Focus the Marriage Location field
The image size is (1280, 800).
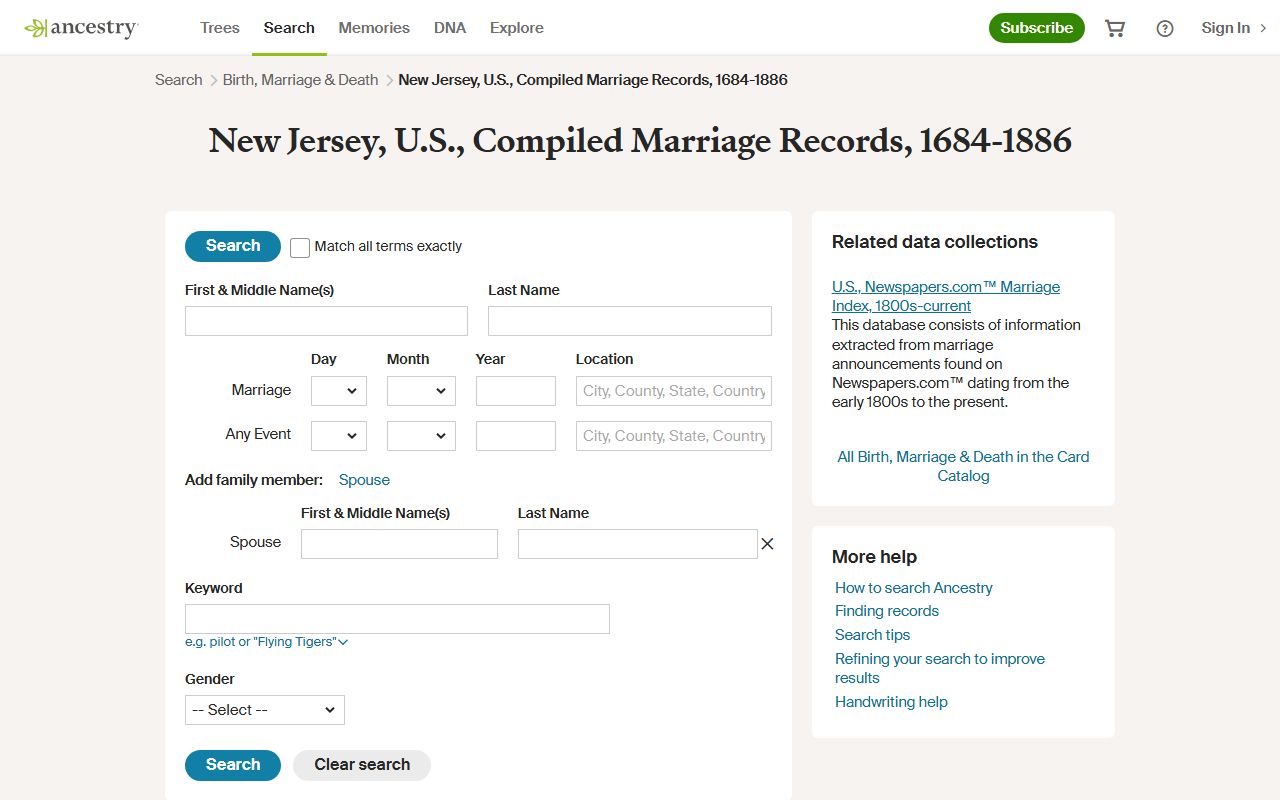[674, 391]
